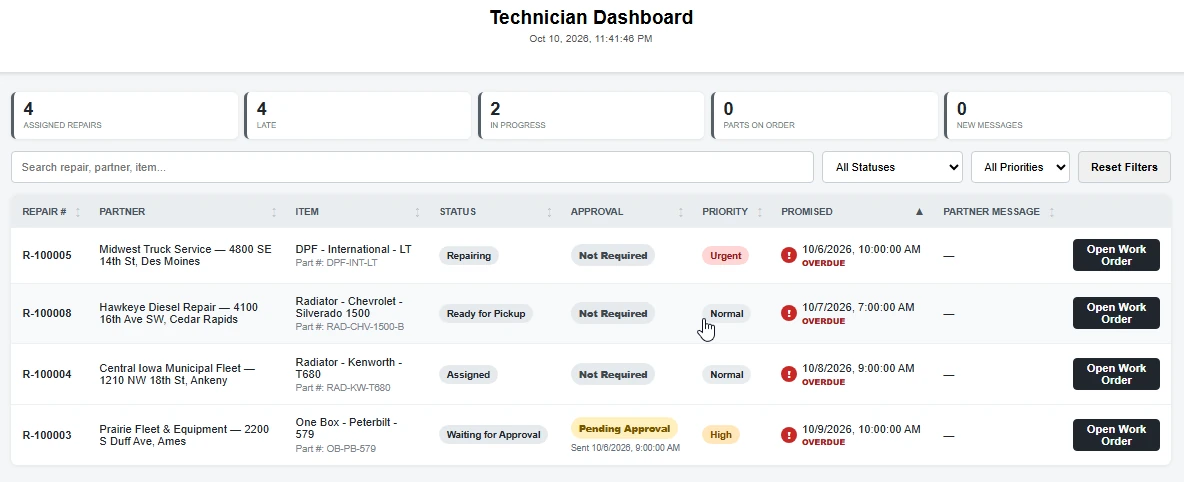Click repair number R-100004
The height and width of the screenshot is (482, 1184).
click(47, 374)
